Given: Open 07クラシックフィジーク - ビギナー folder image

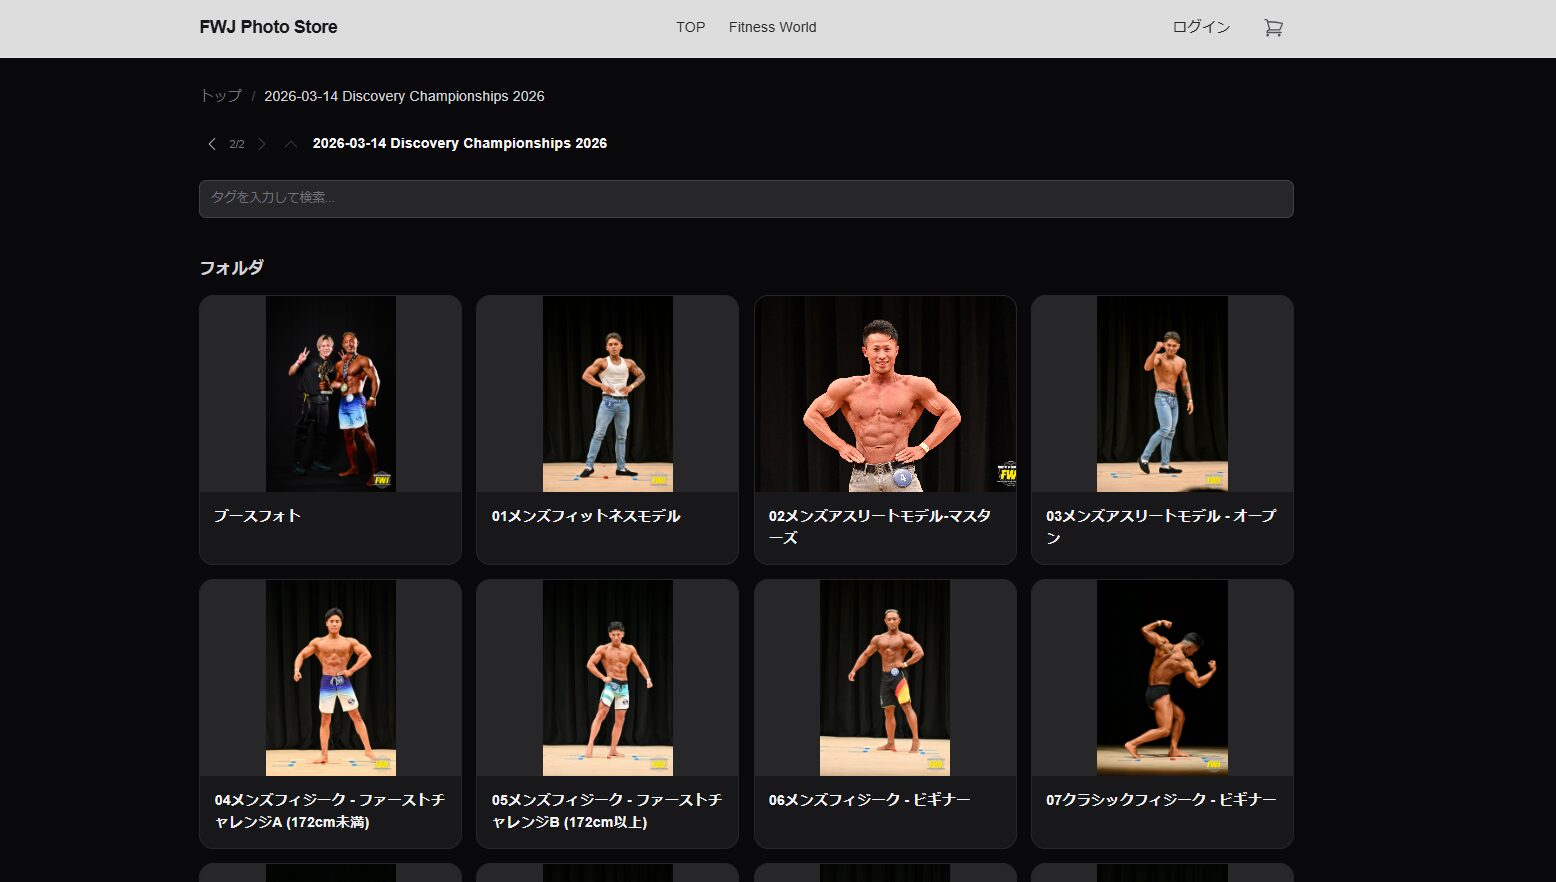Looking at the screenshot, I should click(x=1162, y=678).
